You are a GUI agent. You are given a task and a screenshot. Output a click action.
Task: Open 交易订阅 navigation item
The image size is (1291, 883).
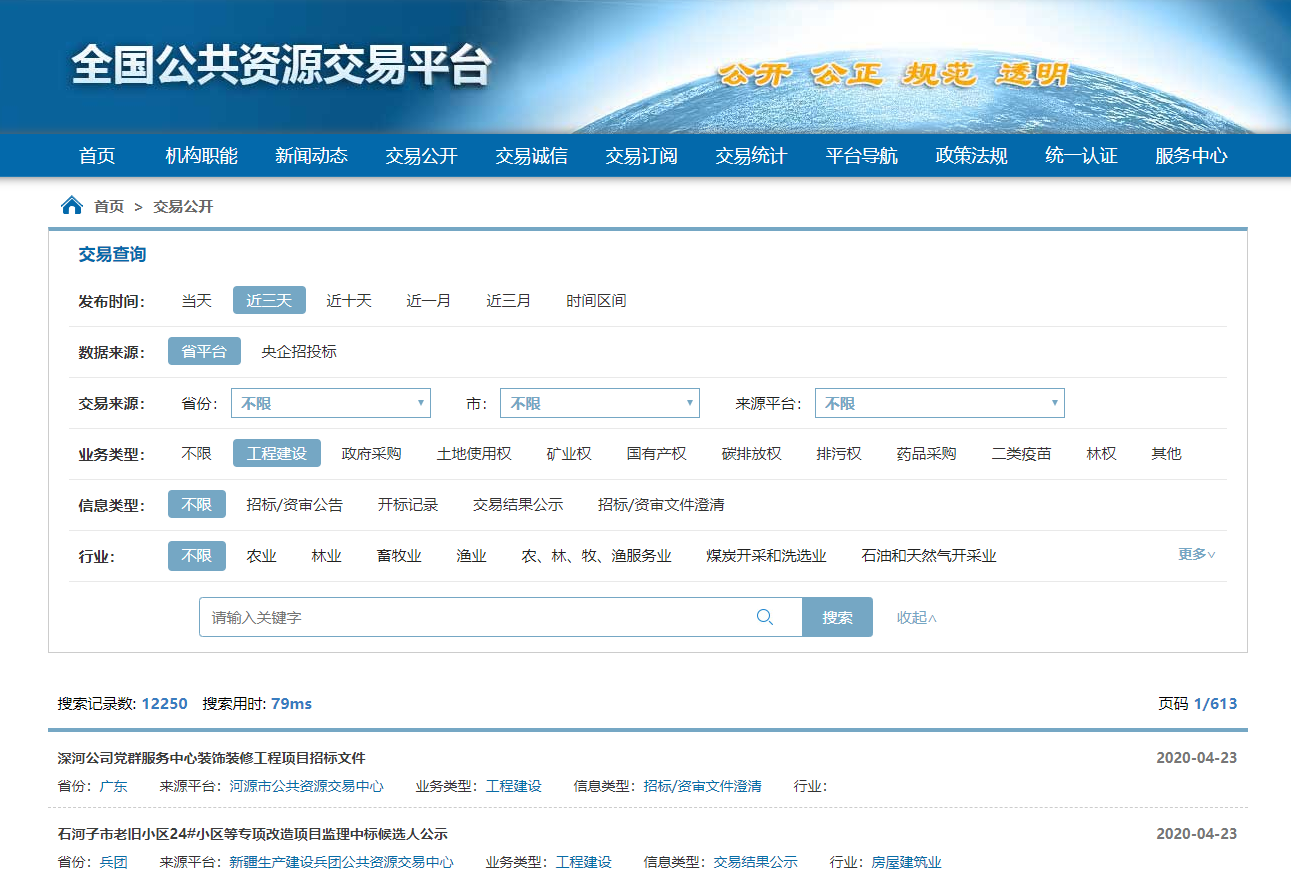click(642, 156)
